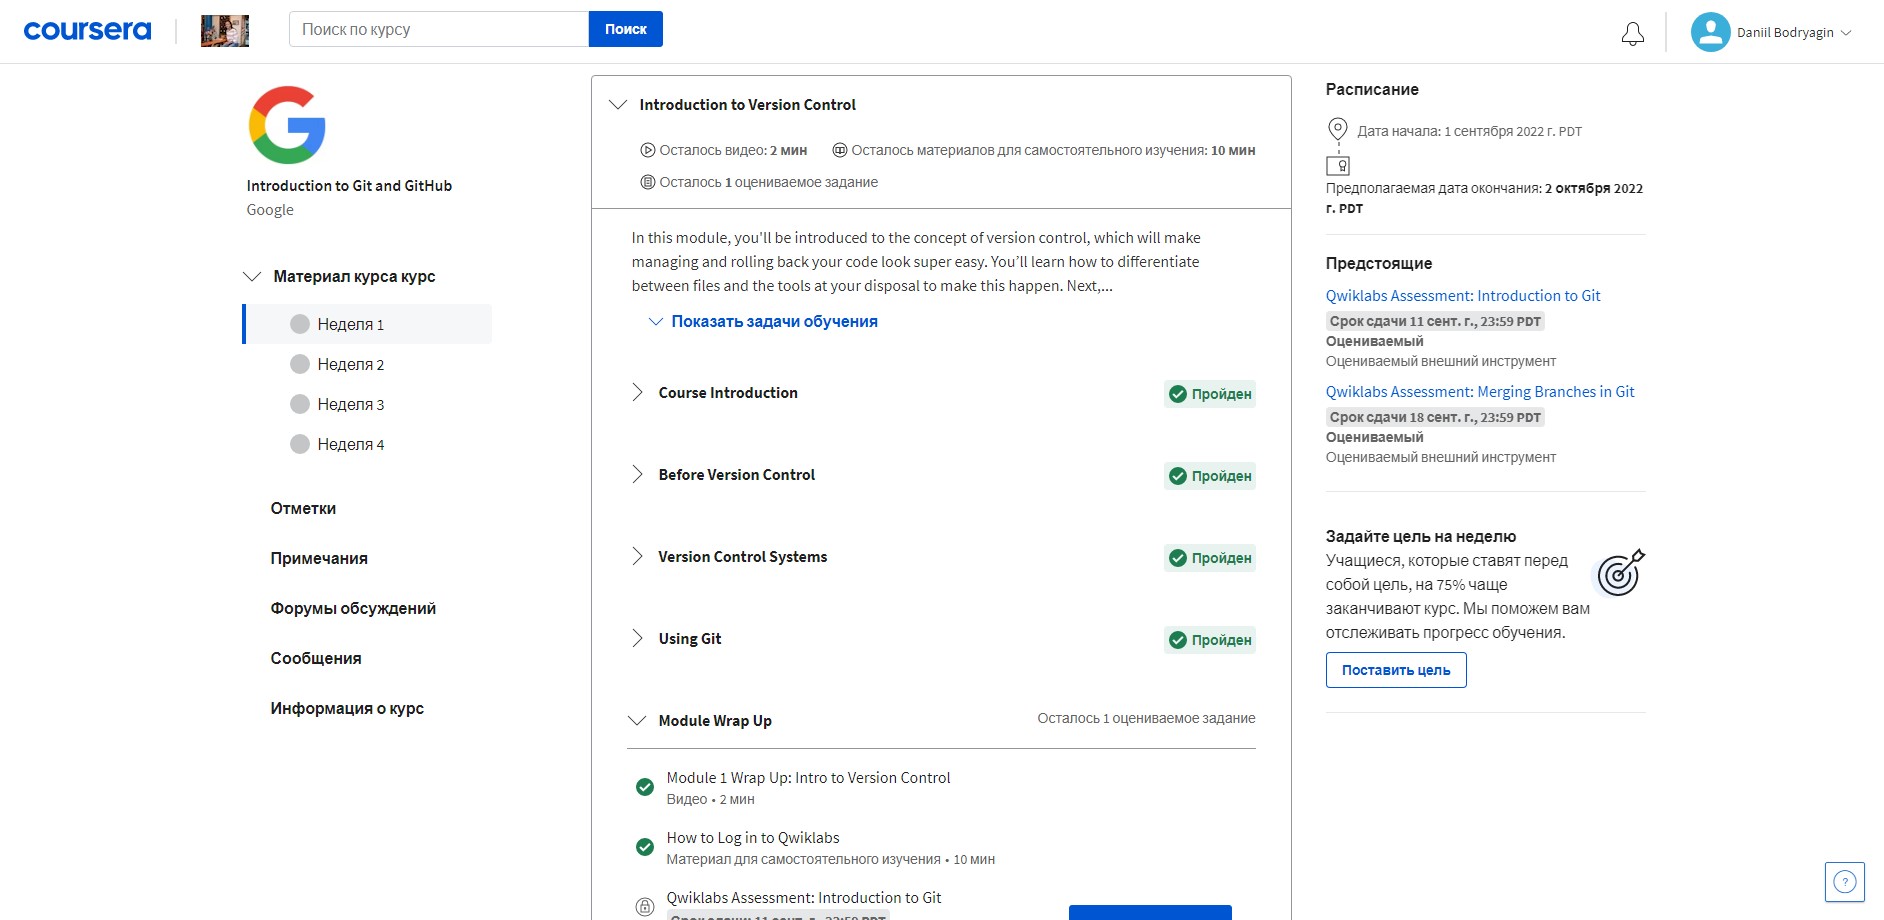Click Неделя 2 progress circle

(300, 364)
